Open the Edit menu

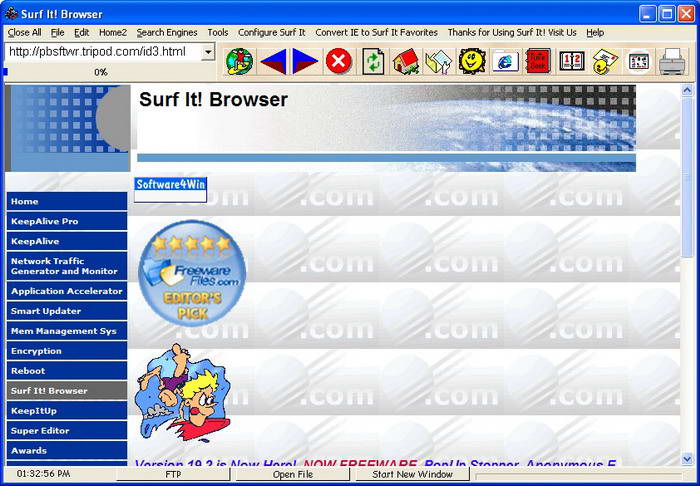pyautogui.click(x=81, y=33)
